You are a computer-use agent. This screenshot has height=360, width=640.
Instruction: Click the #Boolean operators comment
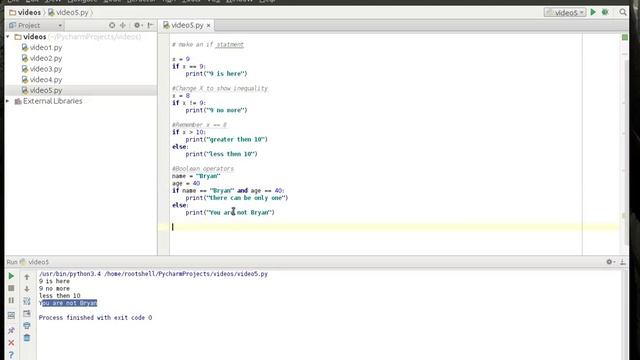pos(203,169)
